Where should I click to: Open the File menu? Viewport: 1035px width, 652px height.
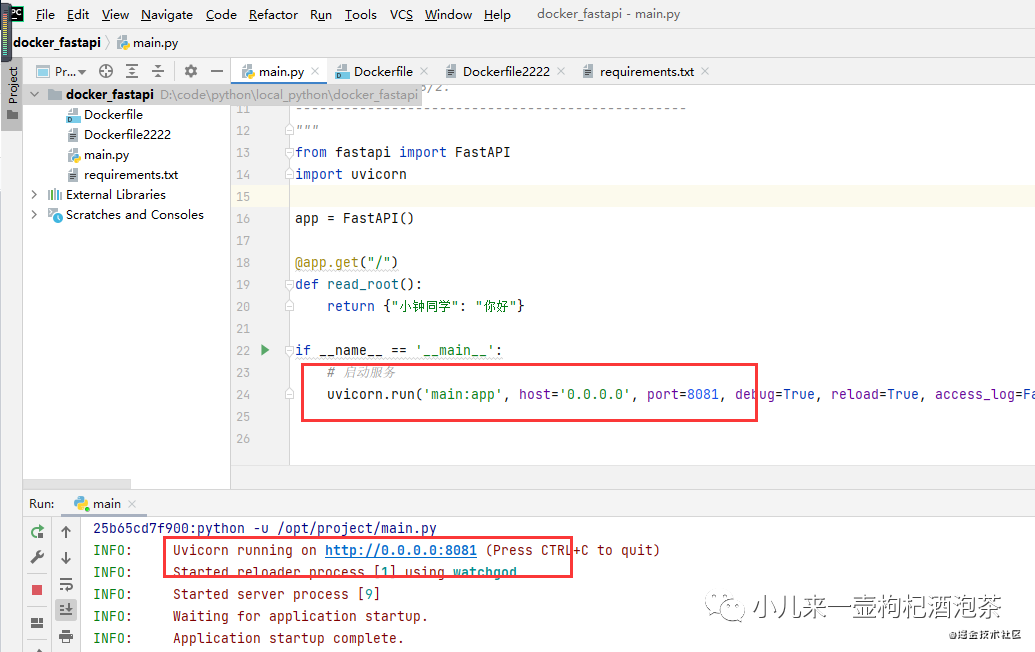point(45,15)
